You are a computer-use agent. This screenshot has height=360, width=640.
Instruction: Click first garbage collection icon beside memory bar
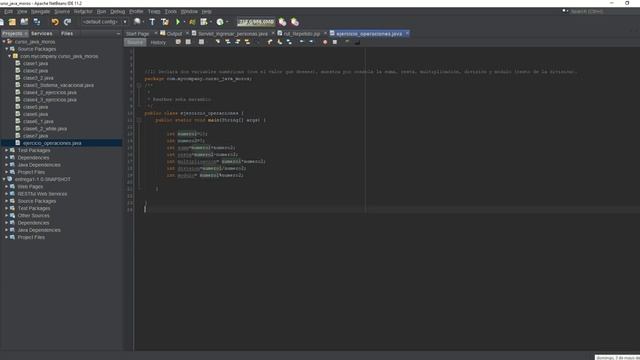pyautogui.click(x=282, y=22)
